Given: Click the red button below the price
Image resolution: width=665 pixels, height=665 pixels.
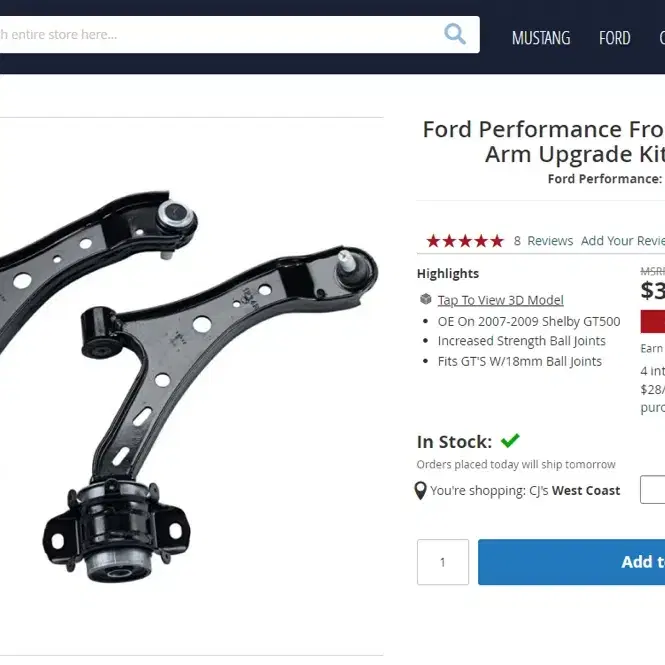Looking at the screenshot, I should 653,321.
